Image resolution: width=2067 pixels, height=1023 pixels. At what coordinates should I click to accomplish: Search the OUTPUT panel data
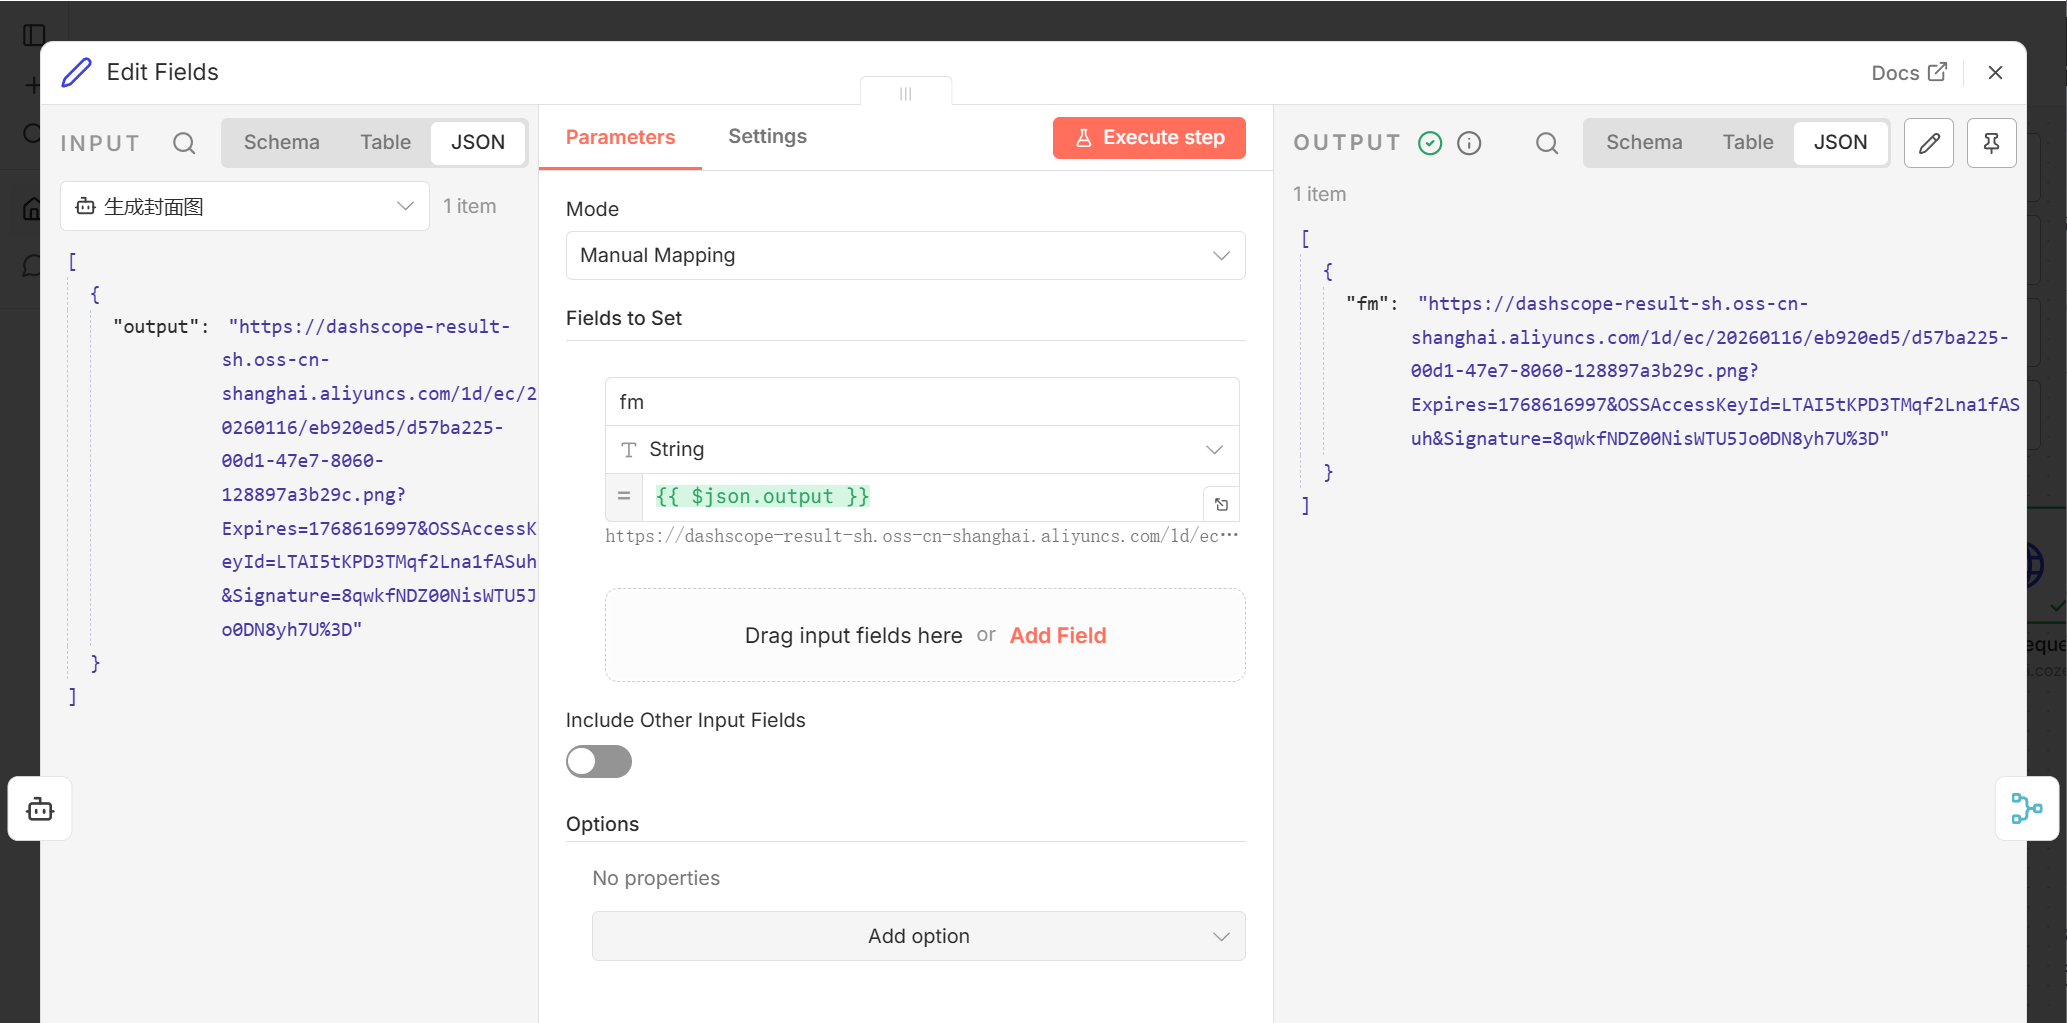(1547, 143)
